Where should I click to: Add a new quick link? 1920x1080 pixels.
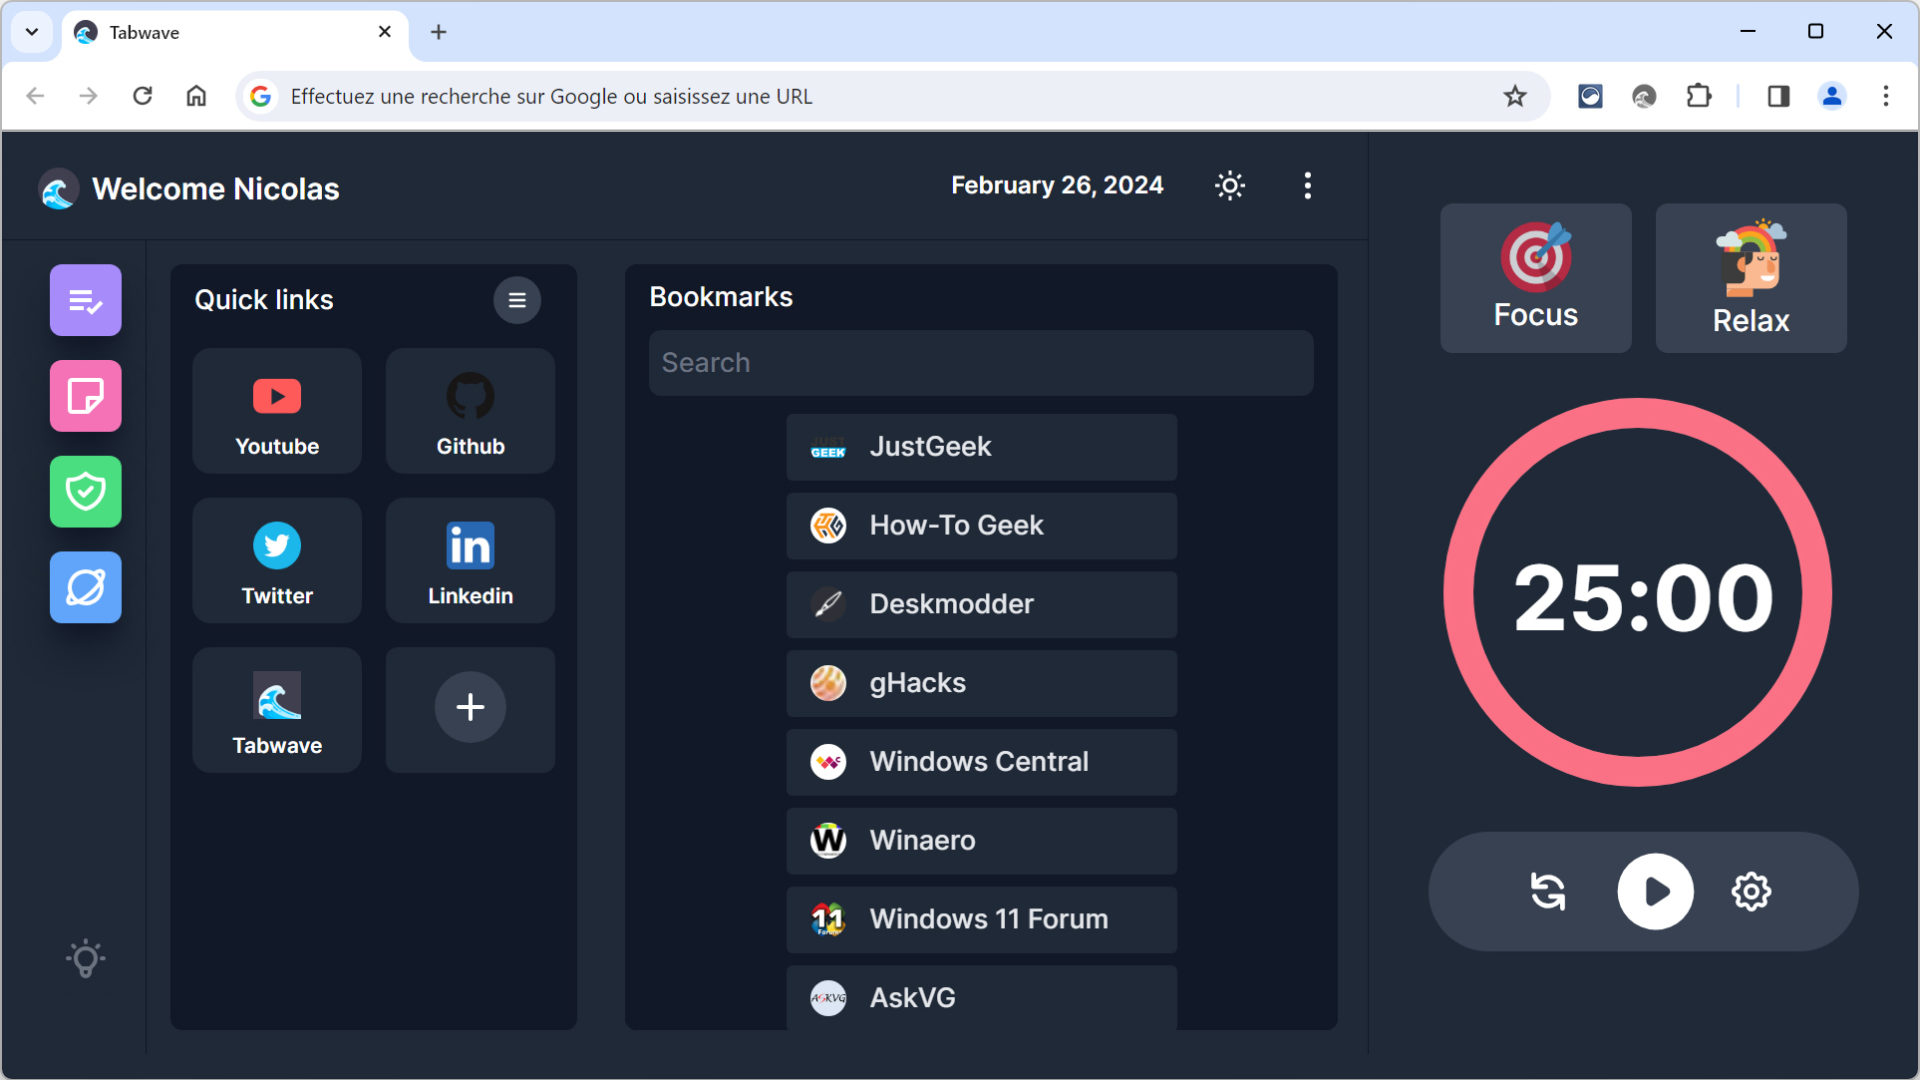click(470, 708)
